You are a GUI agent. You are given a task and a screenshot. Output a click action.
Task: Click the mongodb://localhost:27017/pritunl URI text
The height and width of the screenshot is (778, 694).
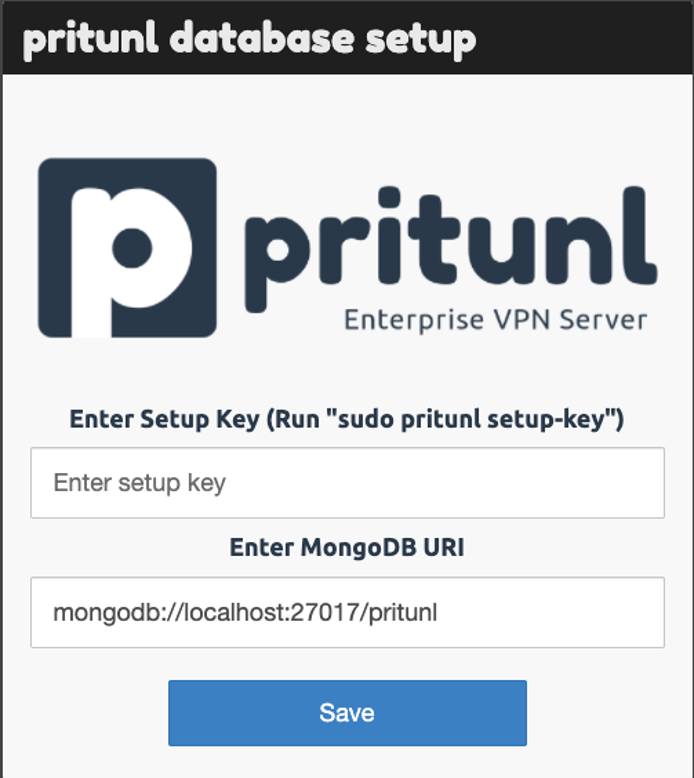245,612
